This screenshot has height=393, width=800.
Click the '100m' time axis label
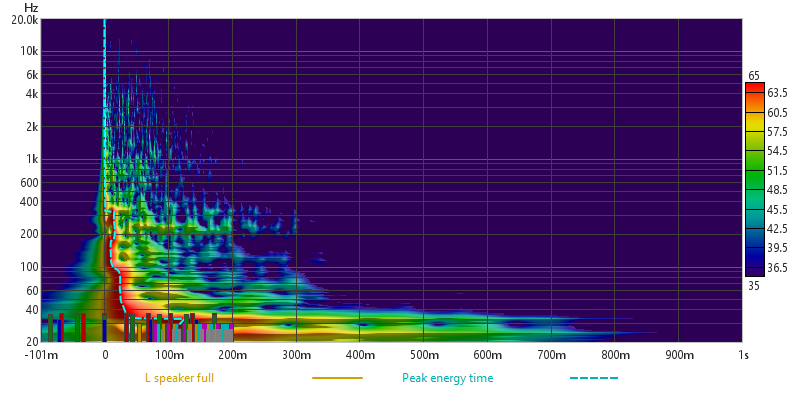(168, 355)
